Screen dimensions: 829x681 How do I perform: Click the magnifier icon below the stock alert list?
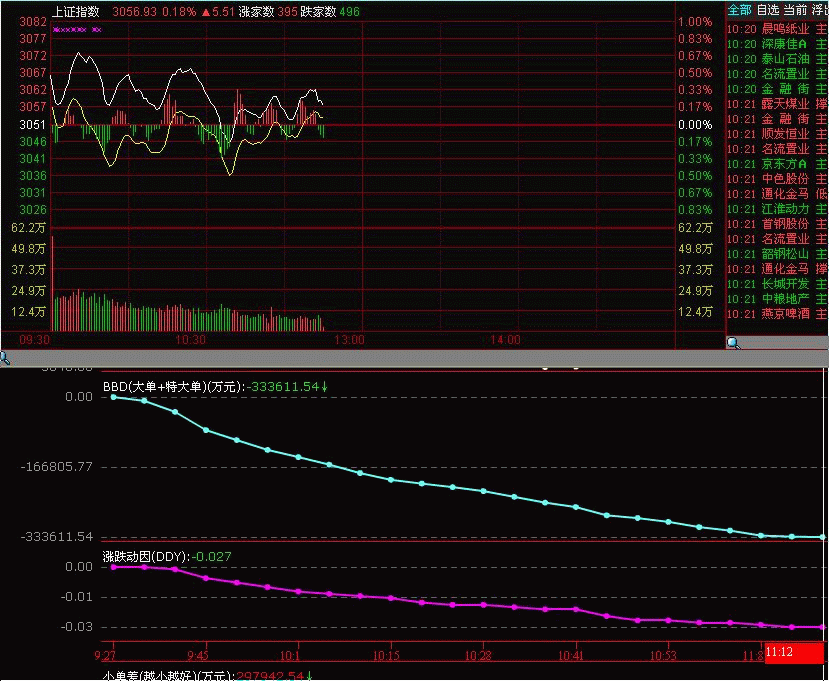coord(733,344)
